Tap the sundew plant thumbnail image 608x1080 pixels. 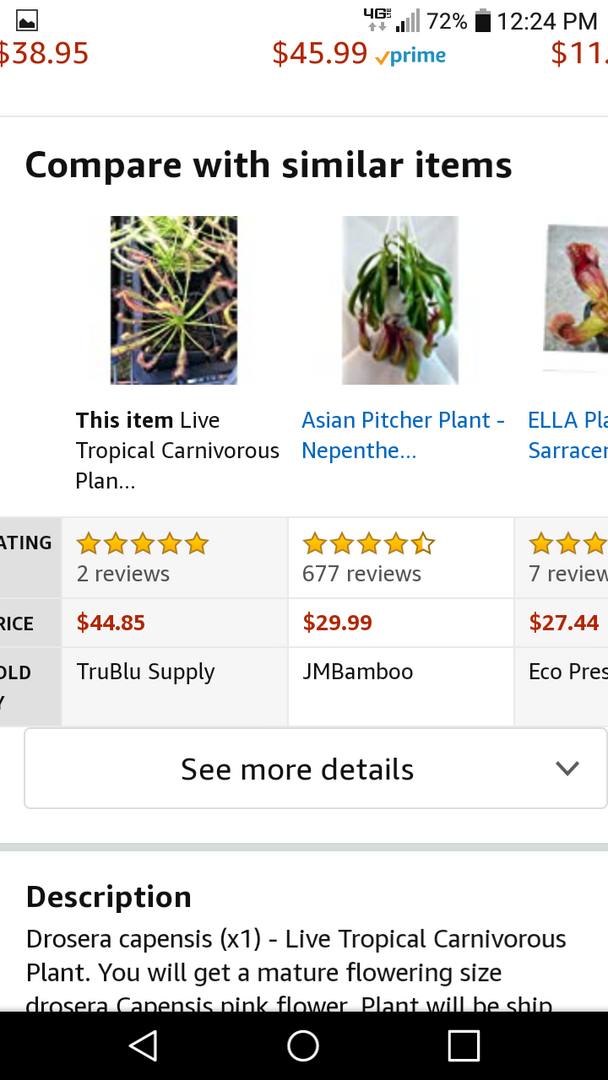coord(174,300)
